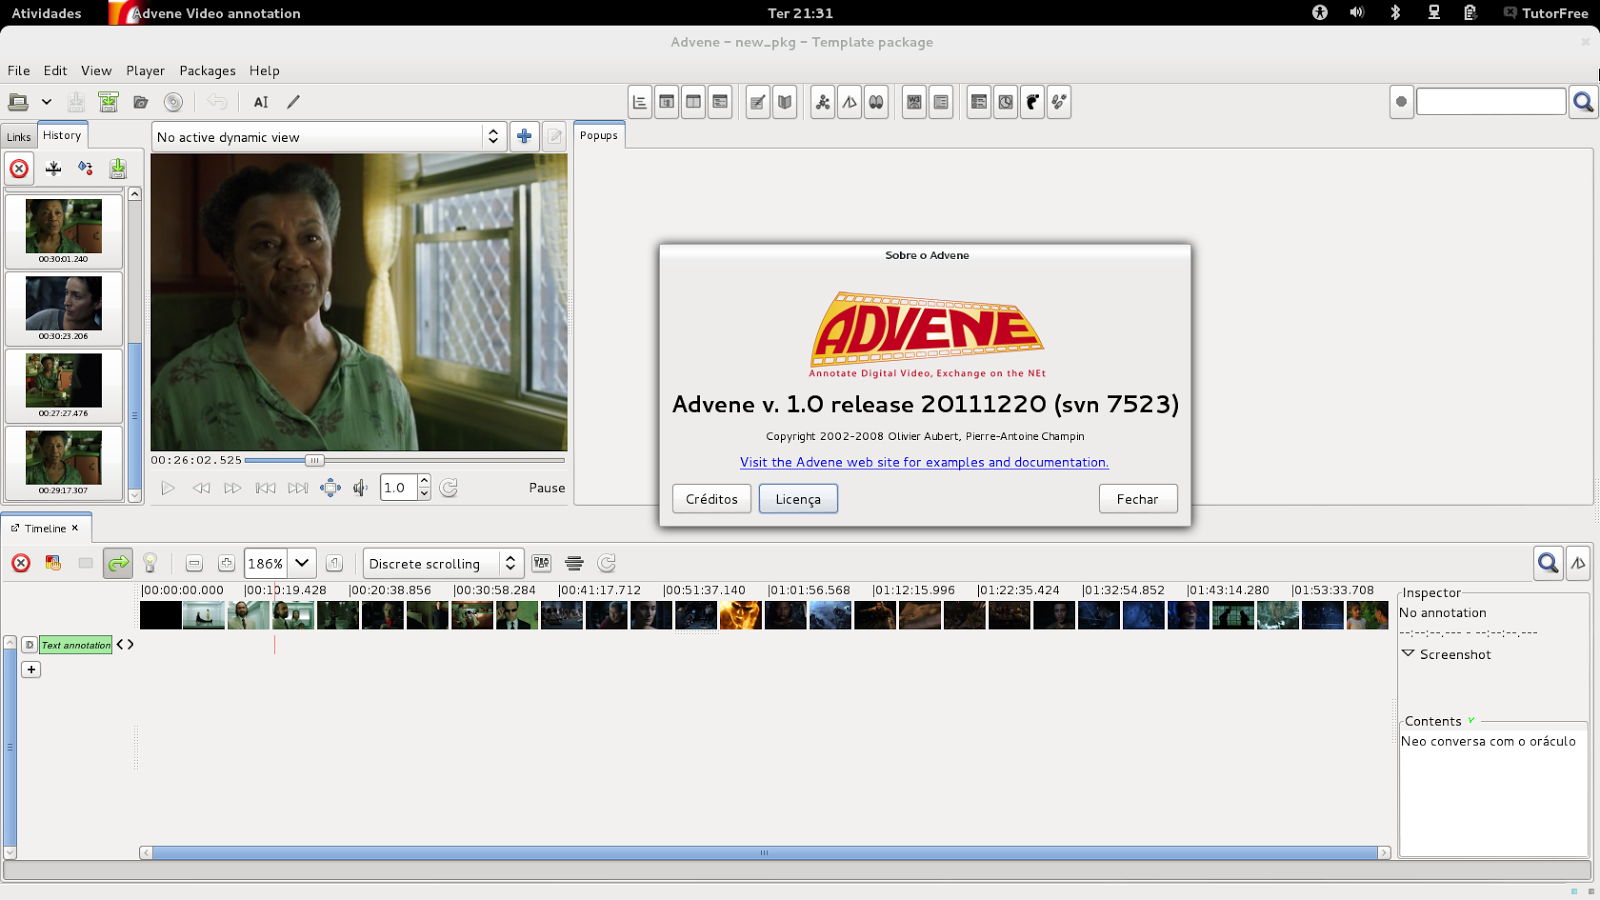Click the Licença button

[798, 499]
